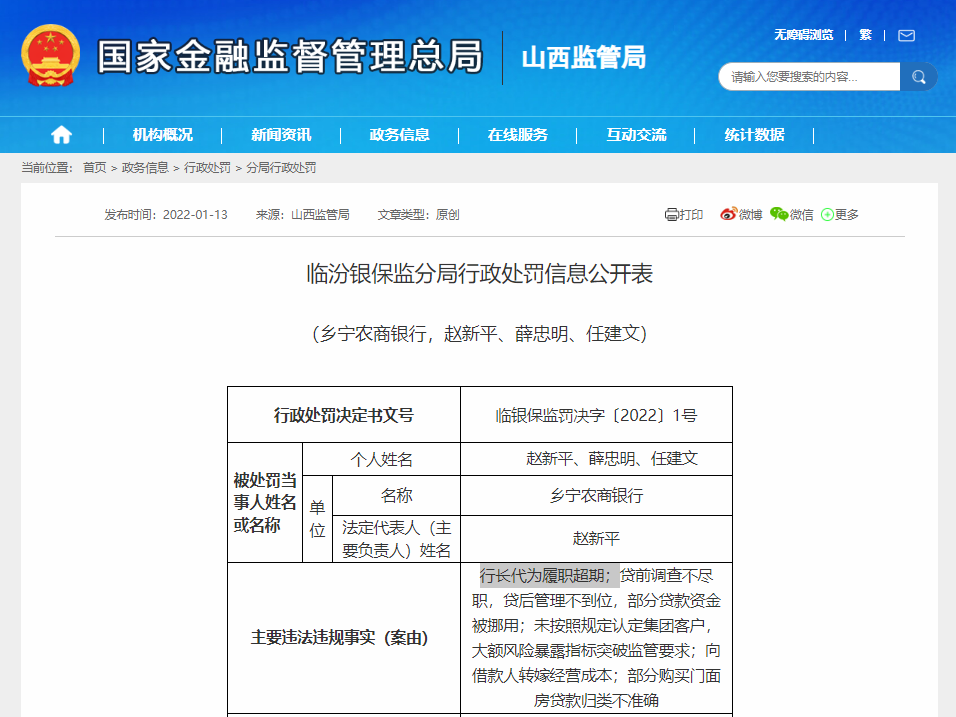Click the 打印 text link

coord(691,215)
